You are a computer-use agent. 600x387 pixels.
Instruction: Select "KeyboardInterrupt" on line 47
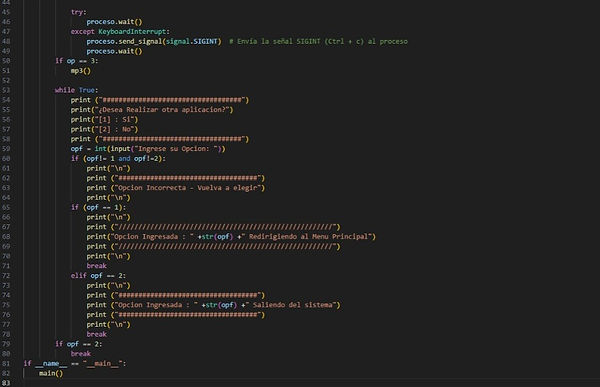(132, 31)
